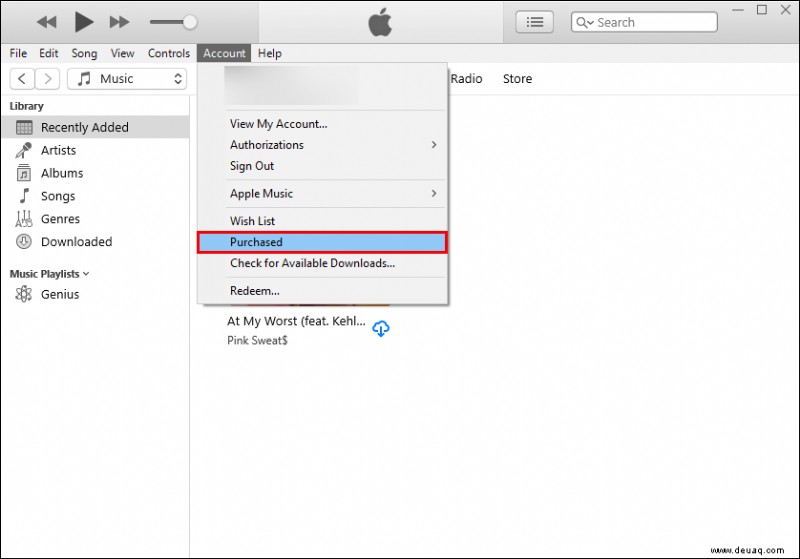Click the At My Worst song title
Image resolution: width=800 pixels, height=559 pixels.
pos(296,321)
